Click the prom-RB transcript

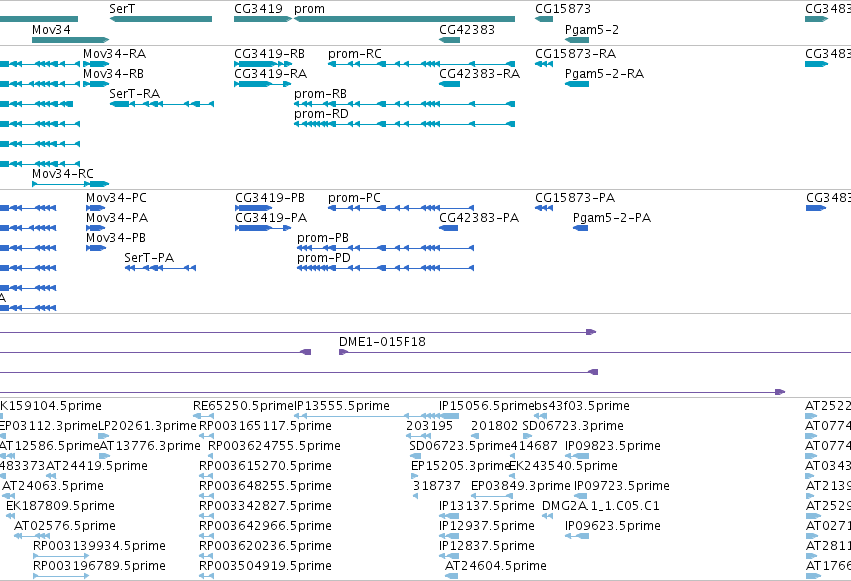click(404, 104)
